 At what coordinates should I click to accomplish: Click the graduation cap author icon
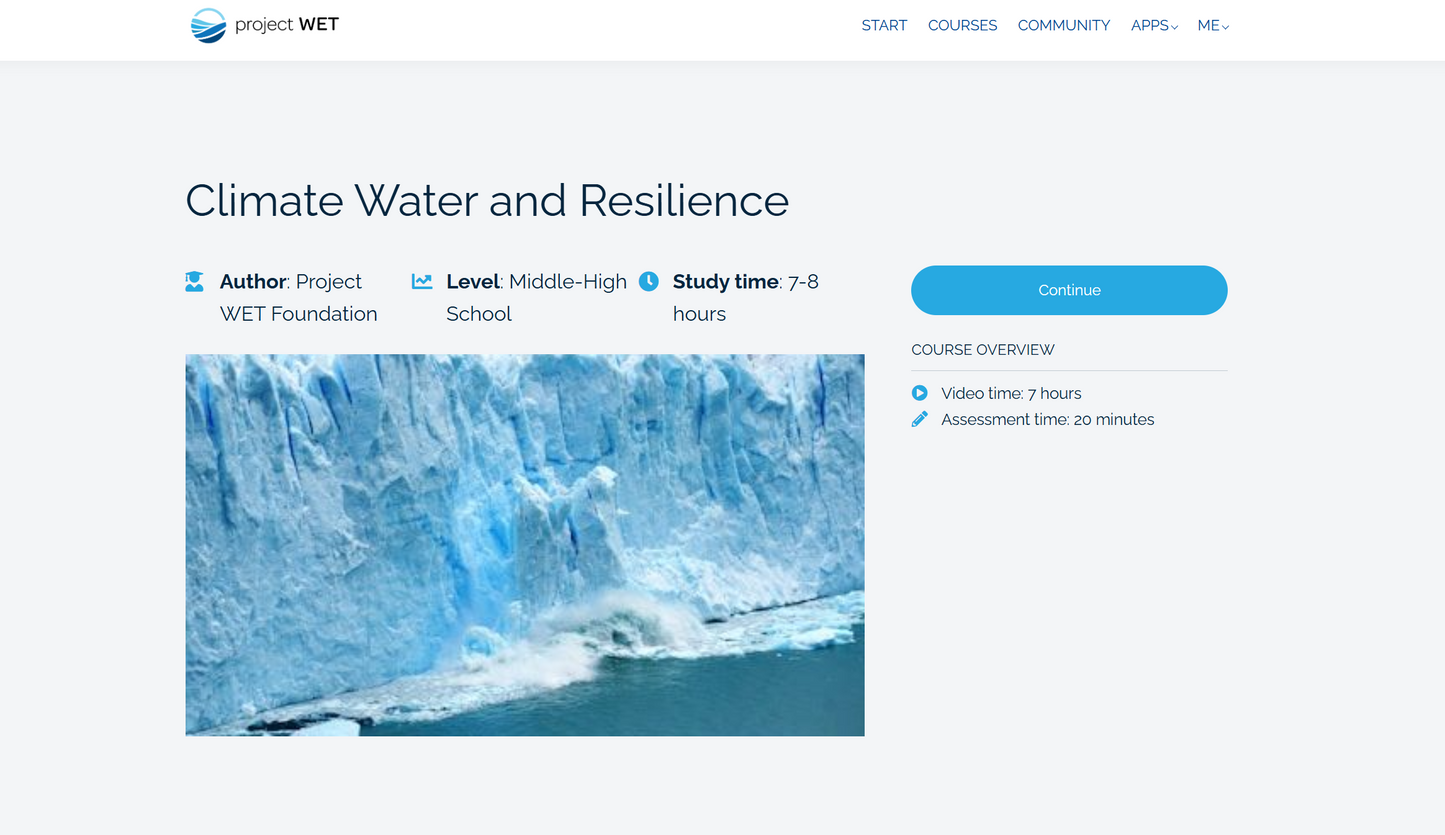click(x=194, y=281)
